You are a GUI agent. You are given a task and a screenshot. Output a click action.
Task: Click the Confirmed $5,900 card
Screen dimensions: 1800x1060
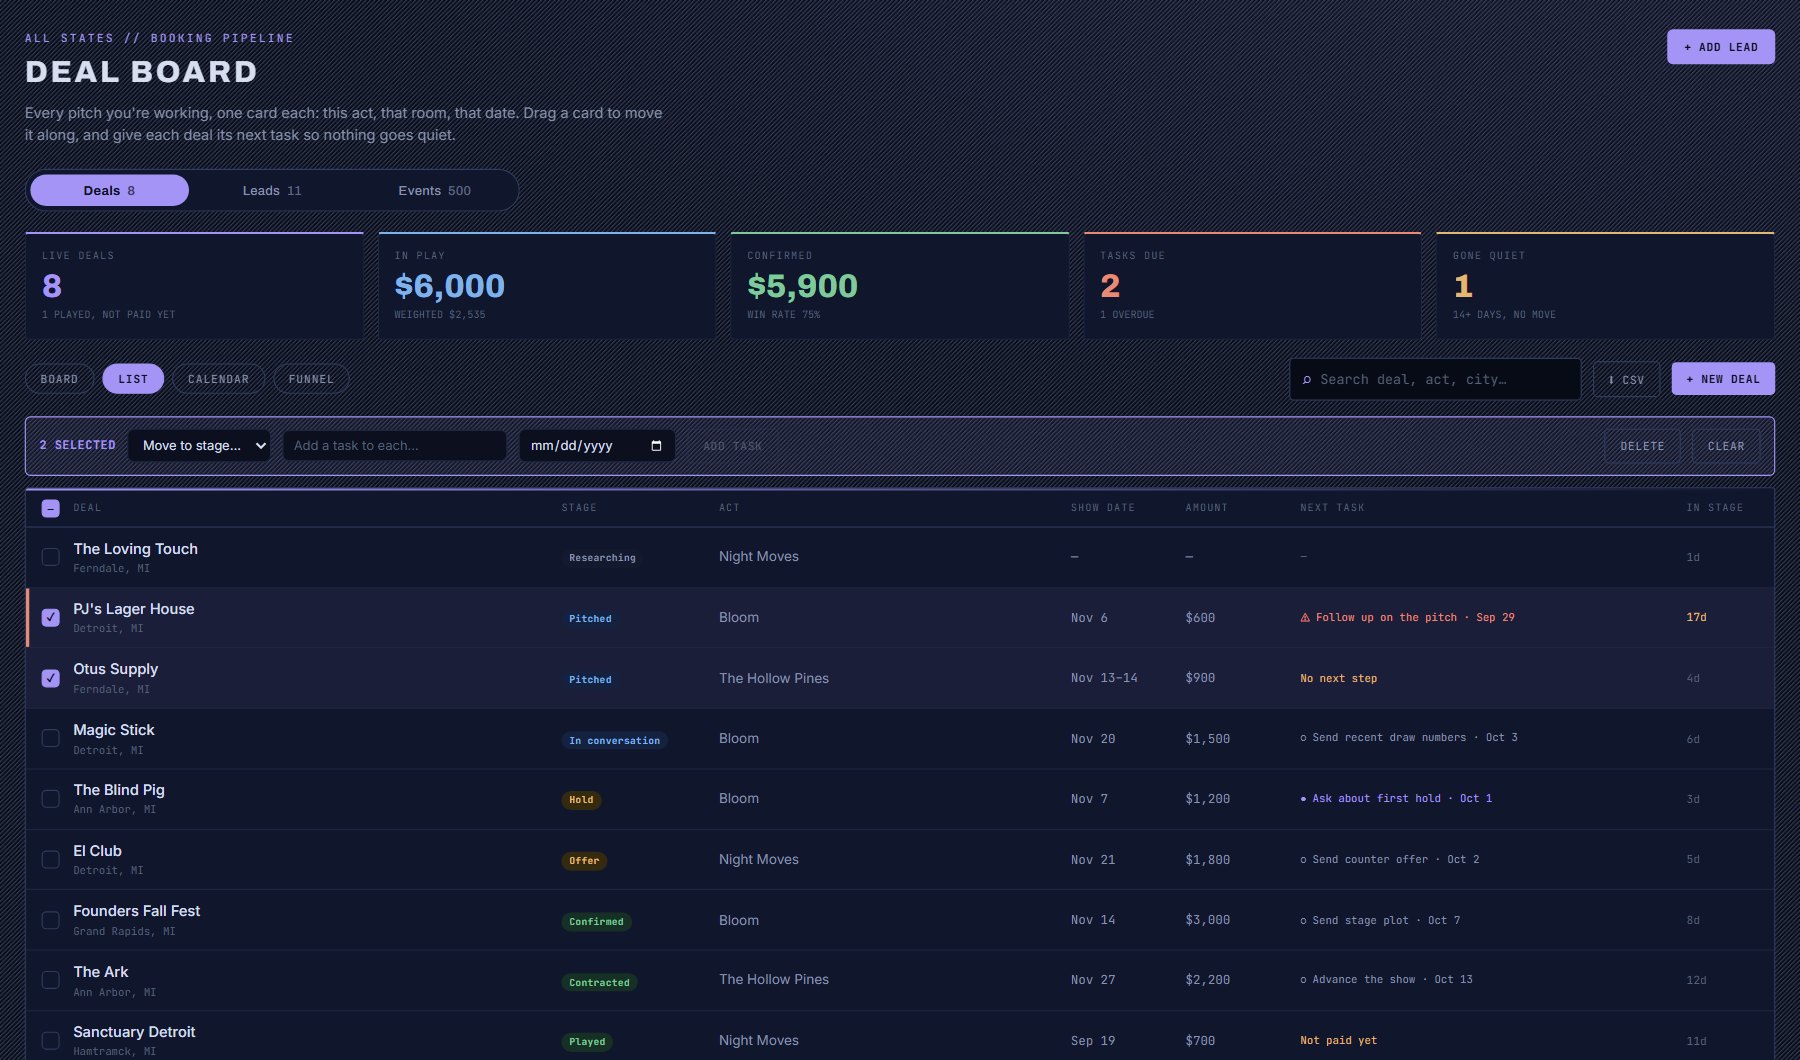point(900,285)
